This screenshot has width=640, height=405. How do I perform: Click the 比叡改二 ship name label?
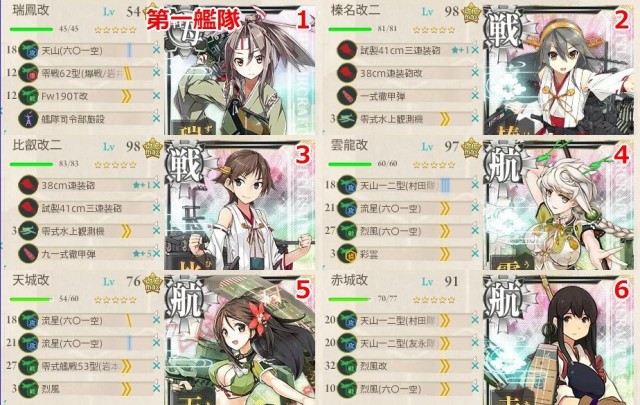37,145
